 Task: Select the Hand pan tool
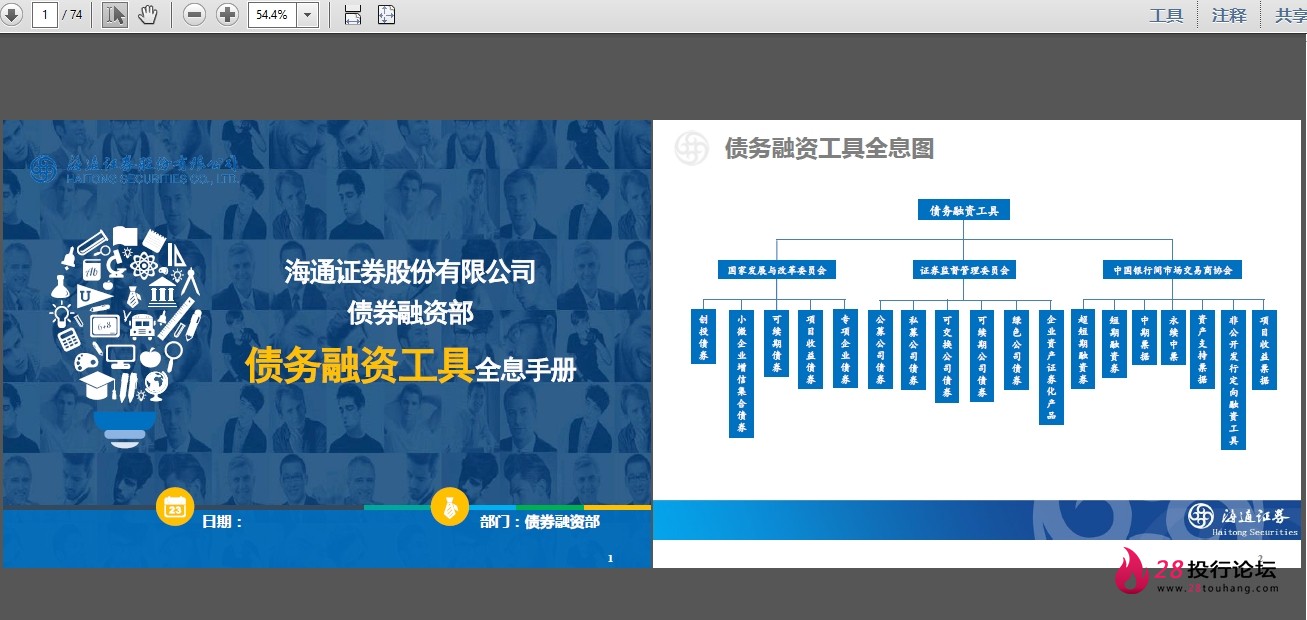click(148, 15)
